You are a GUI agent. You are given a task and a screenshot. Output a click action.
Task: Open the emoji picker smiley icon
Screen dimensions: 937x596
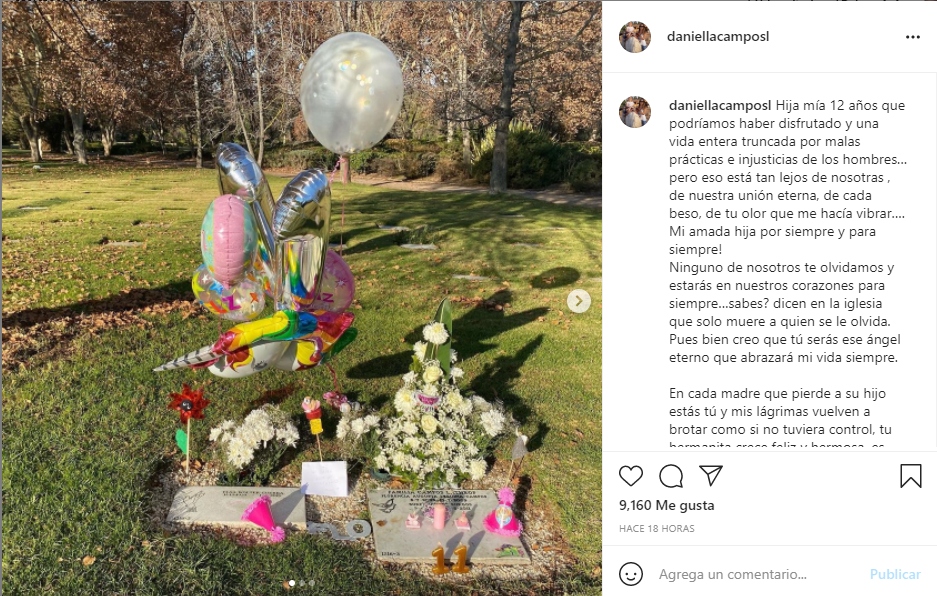click(x=631, y=574)
